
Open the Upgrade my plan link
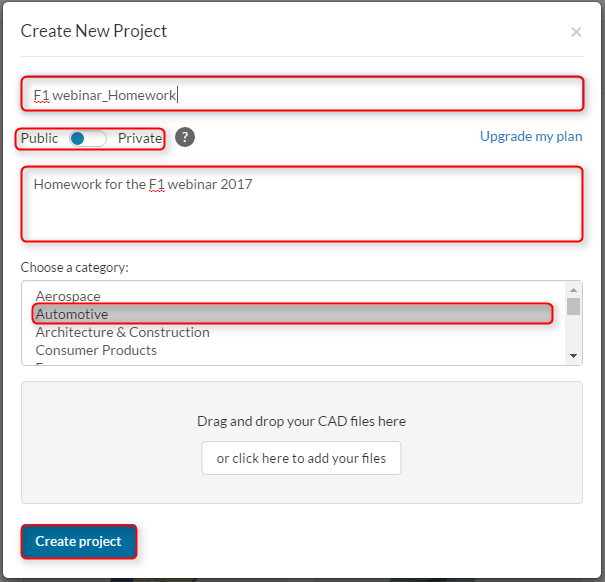coord(531,136)
